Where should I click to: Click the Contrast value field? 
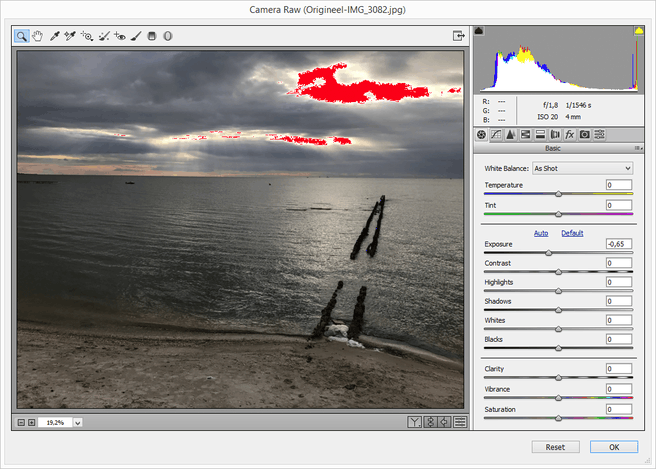[619, 263]
